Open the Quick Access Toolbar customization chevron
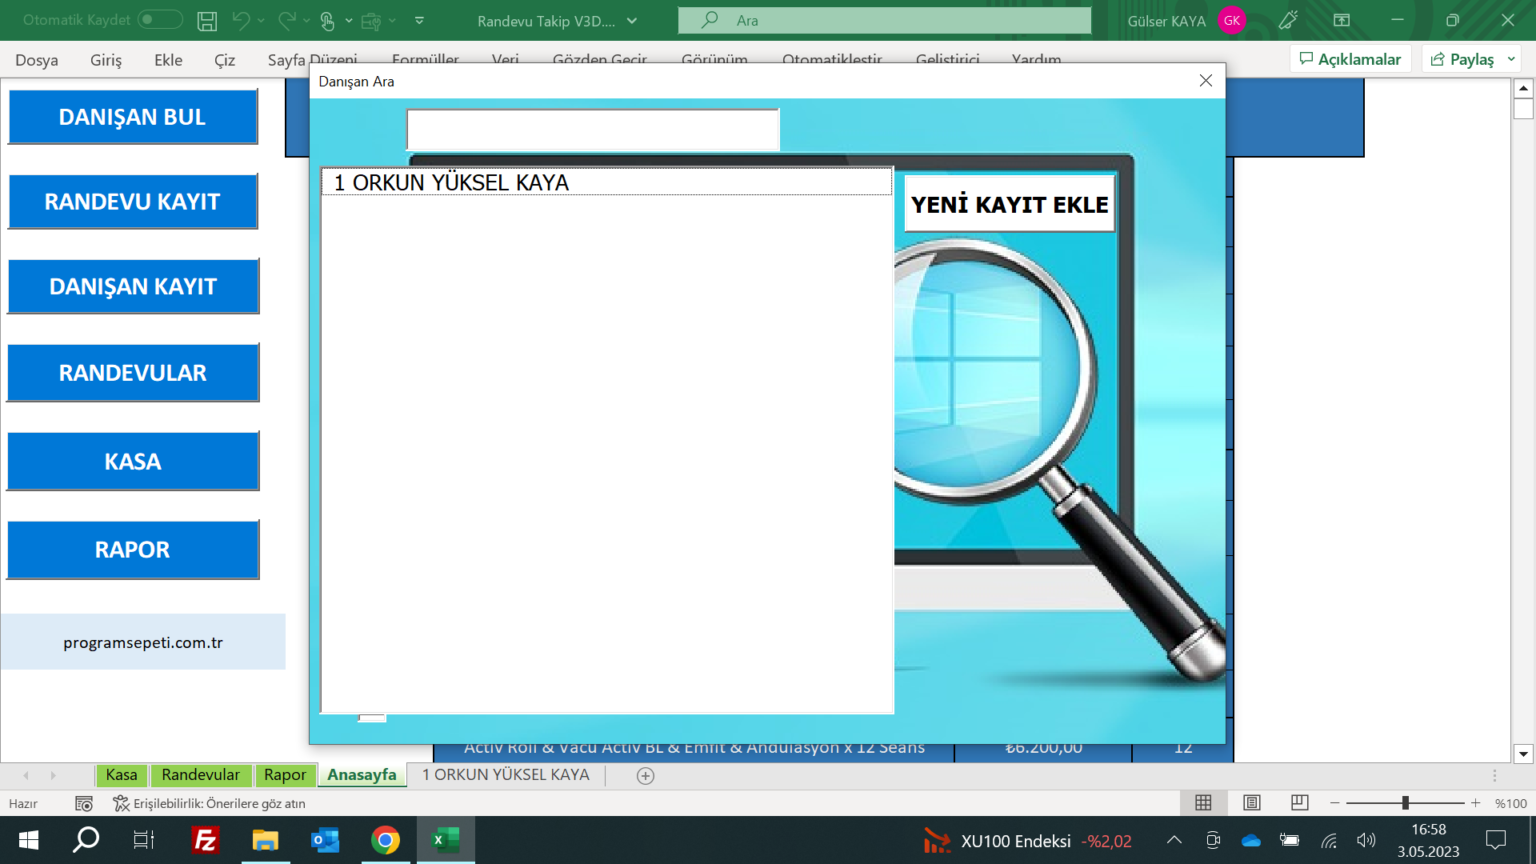Screen dimensions: 1536x864 [419, 19]
